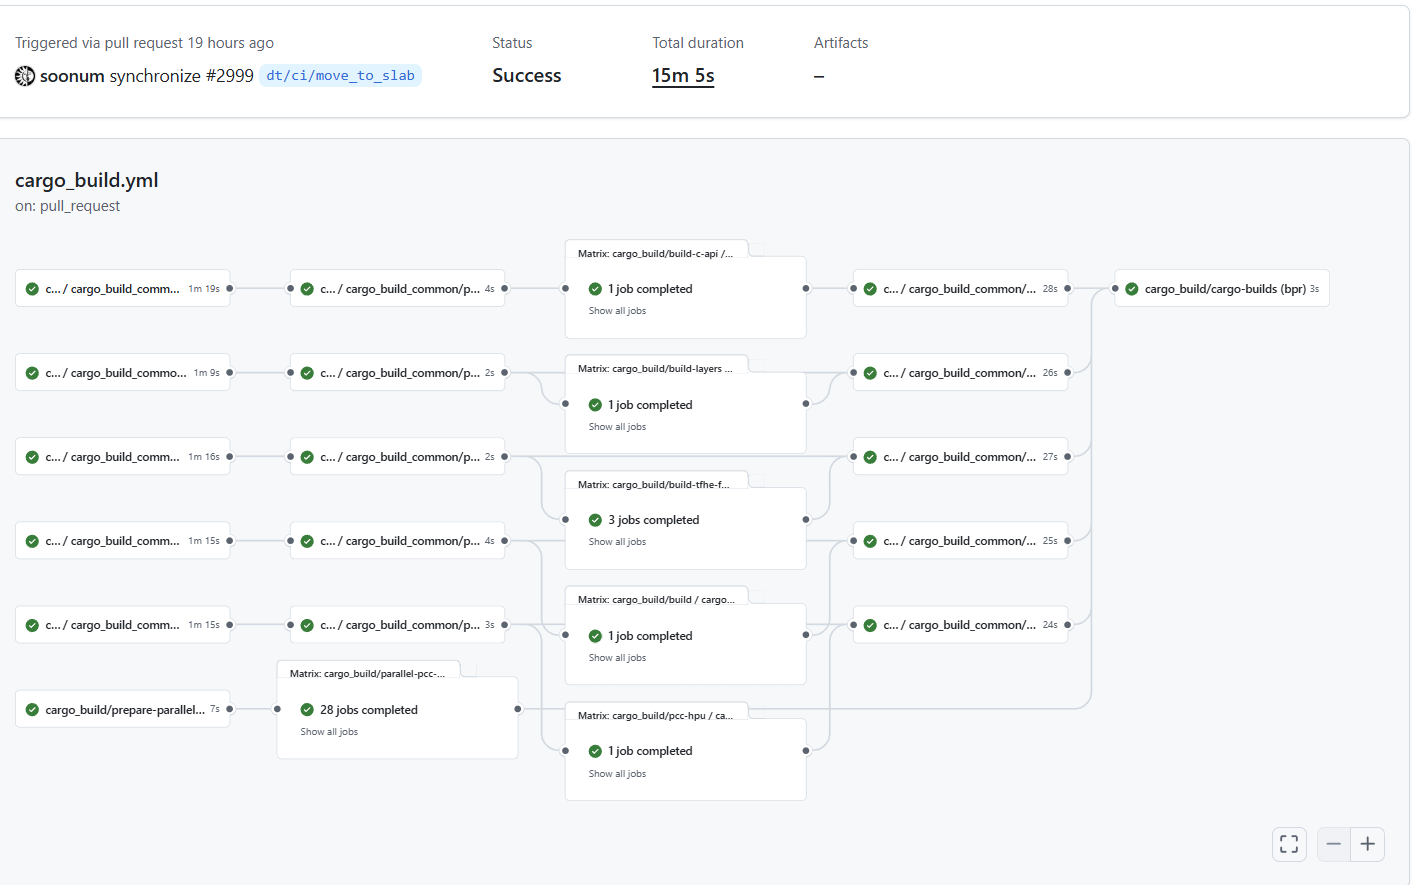Click the fullscreen graph icon
The width and height of the screenshot is (1414, 885).
point(1289,844)
